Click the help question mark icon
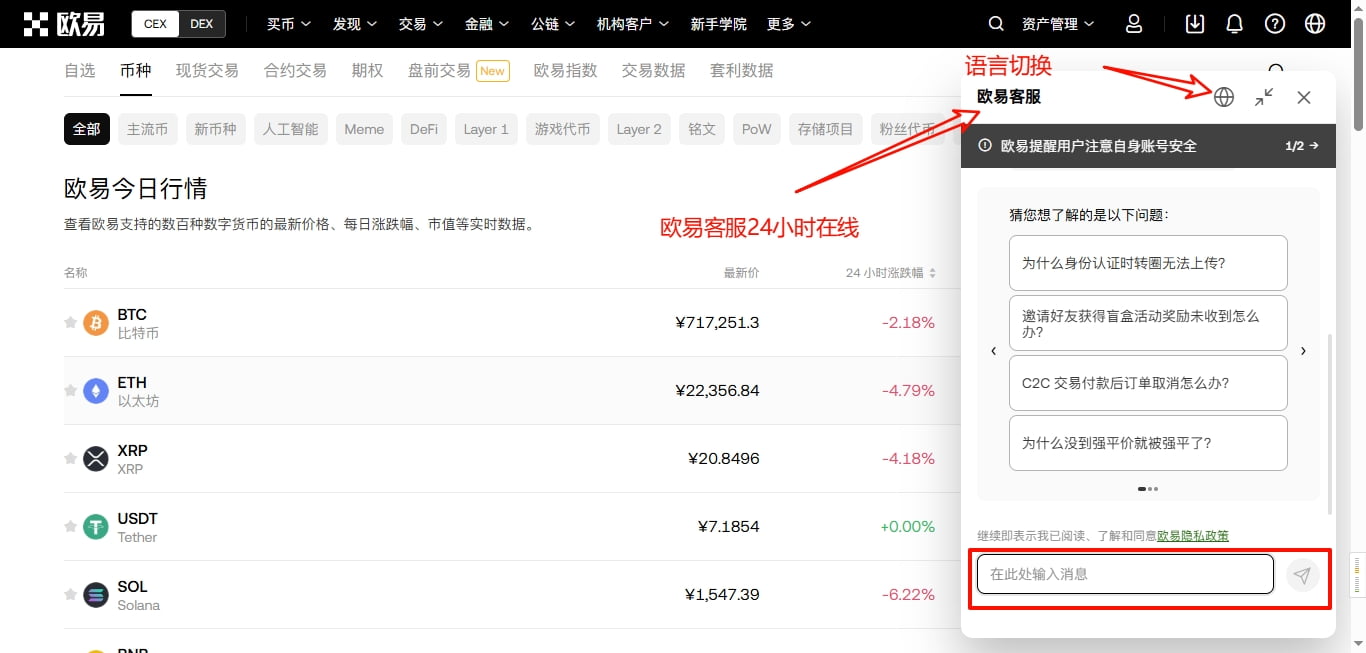Image resolution: width=1366 pixels, height=653 pixels. (x=1274, y=24)
